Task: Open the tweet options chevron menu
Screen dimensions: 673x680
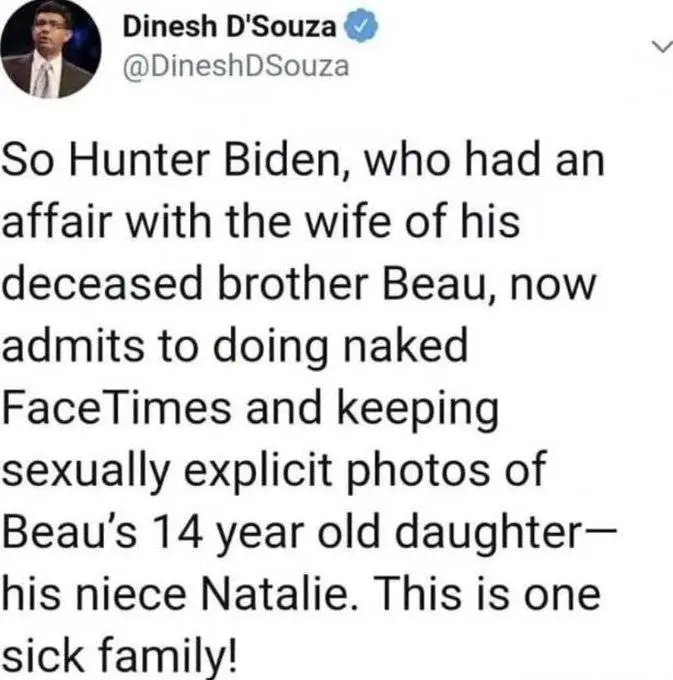Action: pyautogui.click(x=659, y=46)
